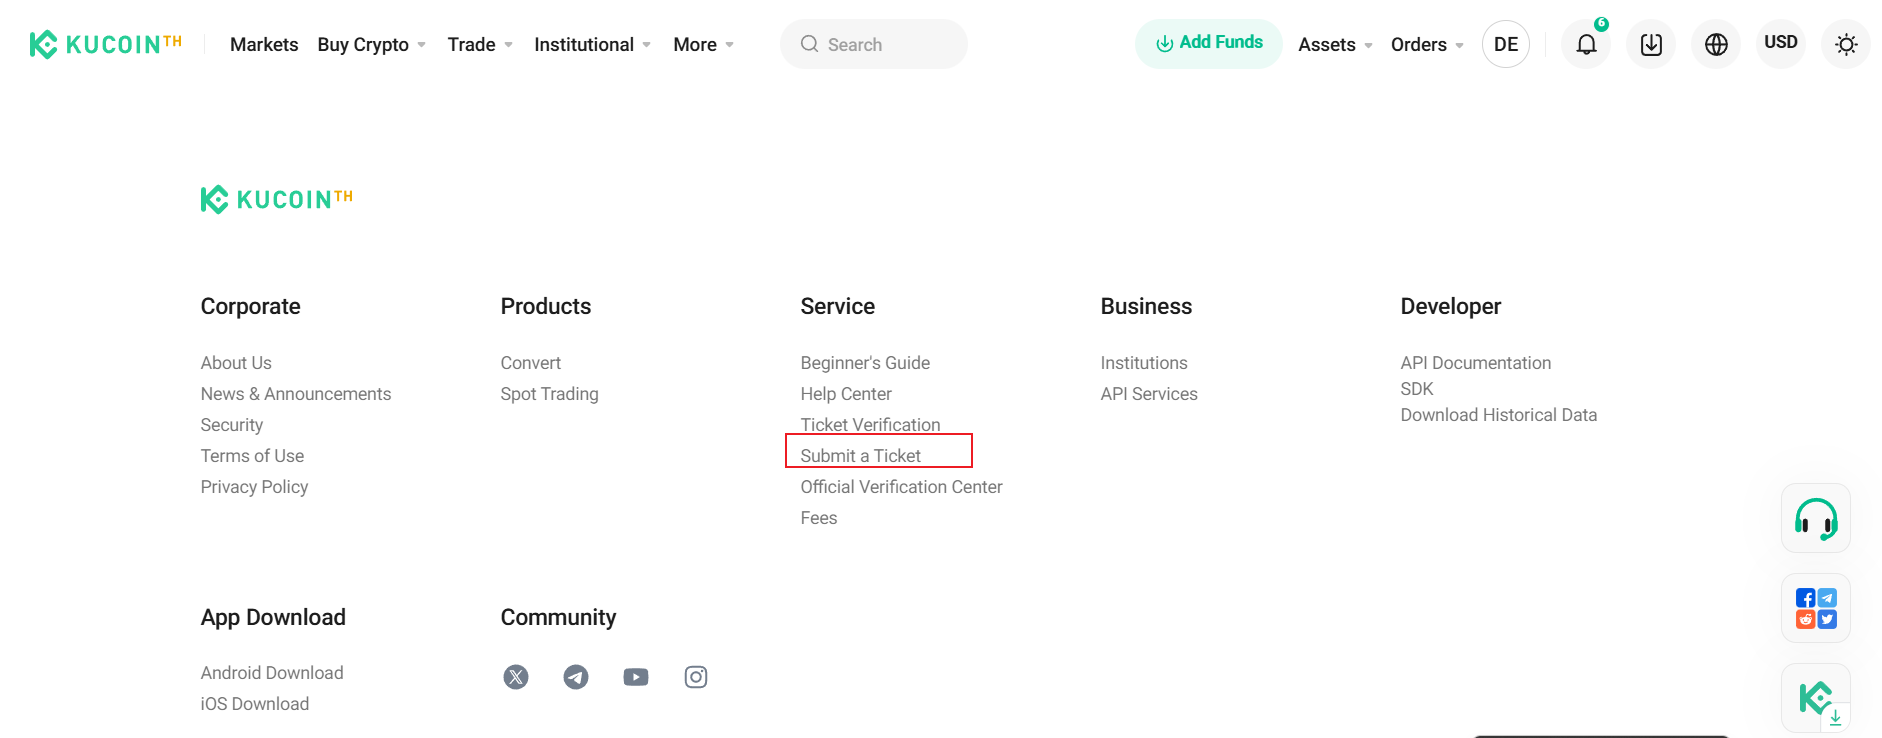Open the Institutional menu item
The height and width of the screenshot is (738, 1882).
(x=592, y=45)
